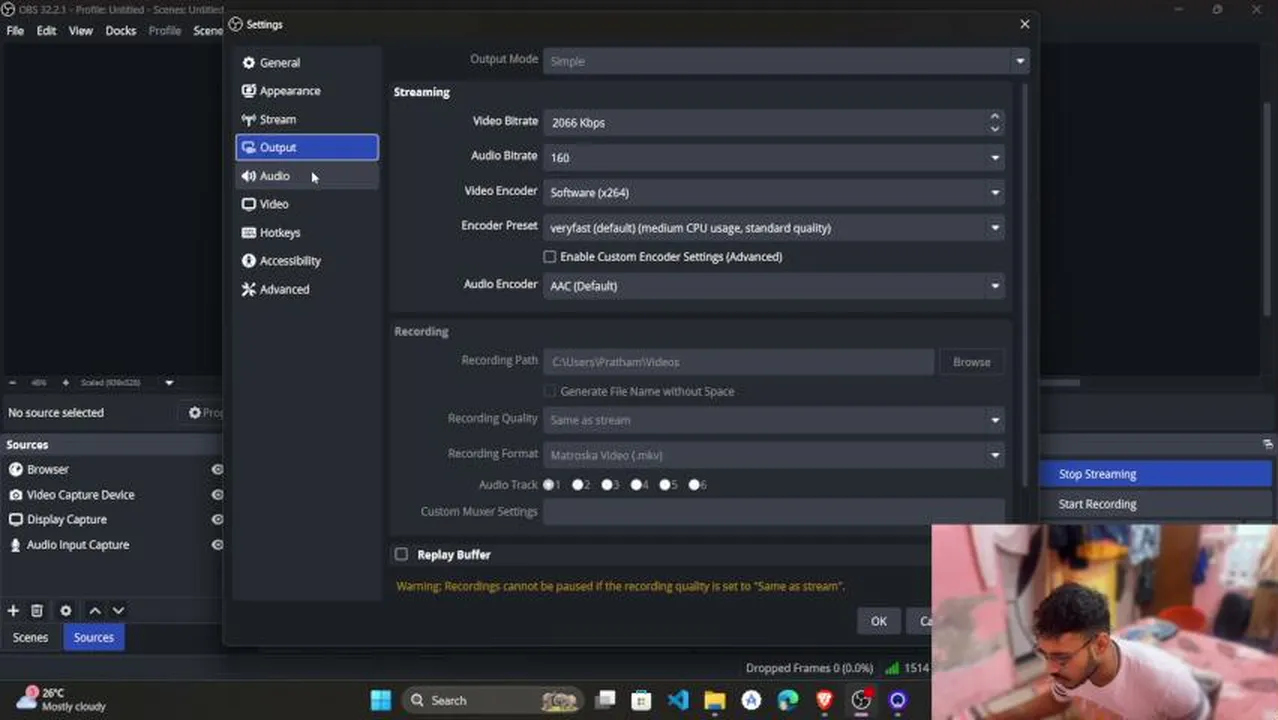Select the Audio settings category
The image size is (1278, 720).
pos(306,176)
